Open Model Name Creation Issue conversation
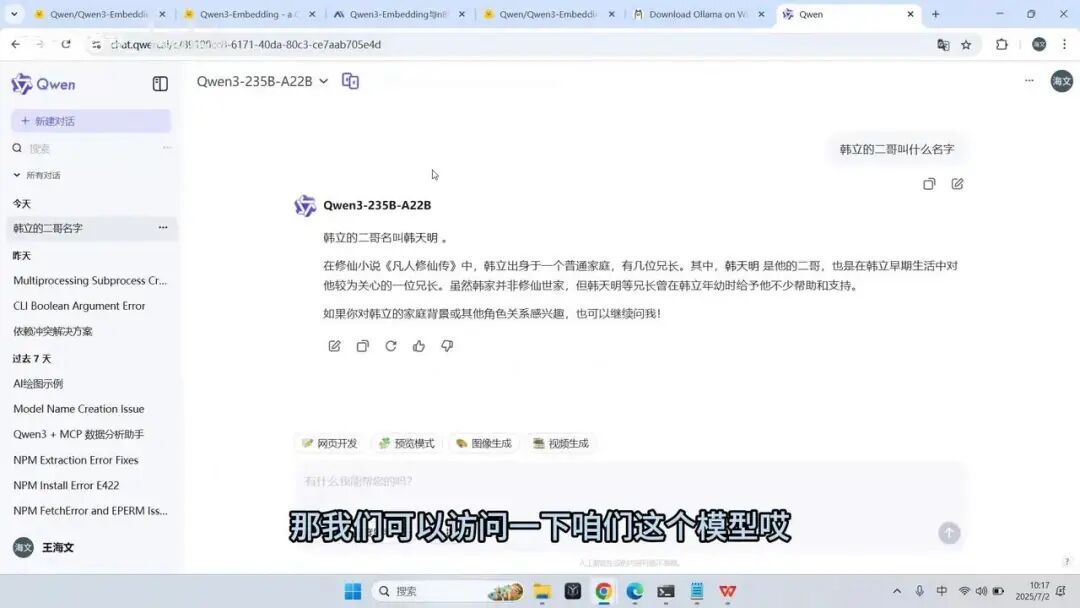The image size is (1080, 608). tap(79, 409)
